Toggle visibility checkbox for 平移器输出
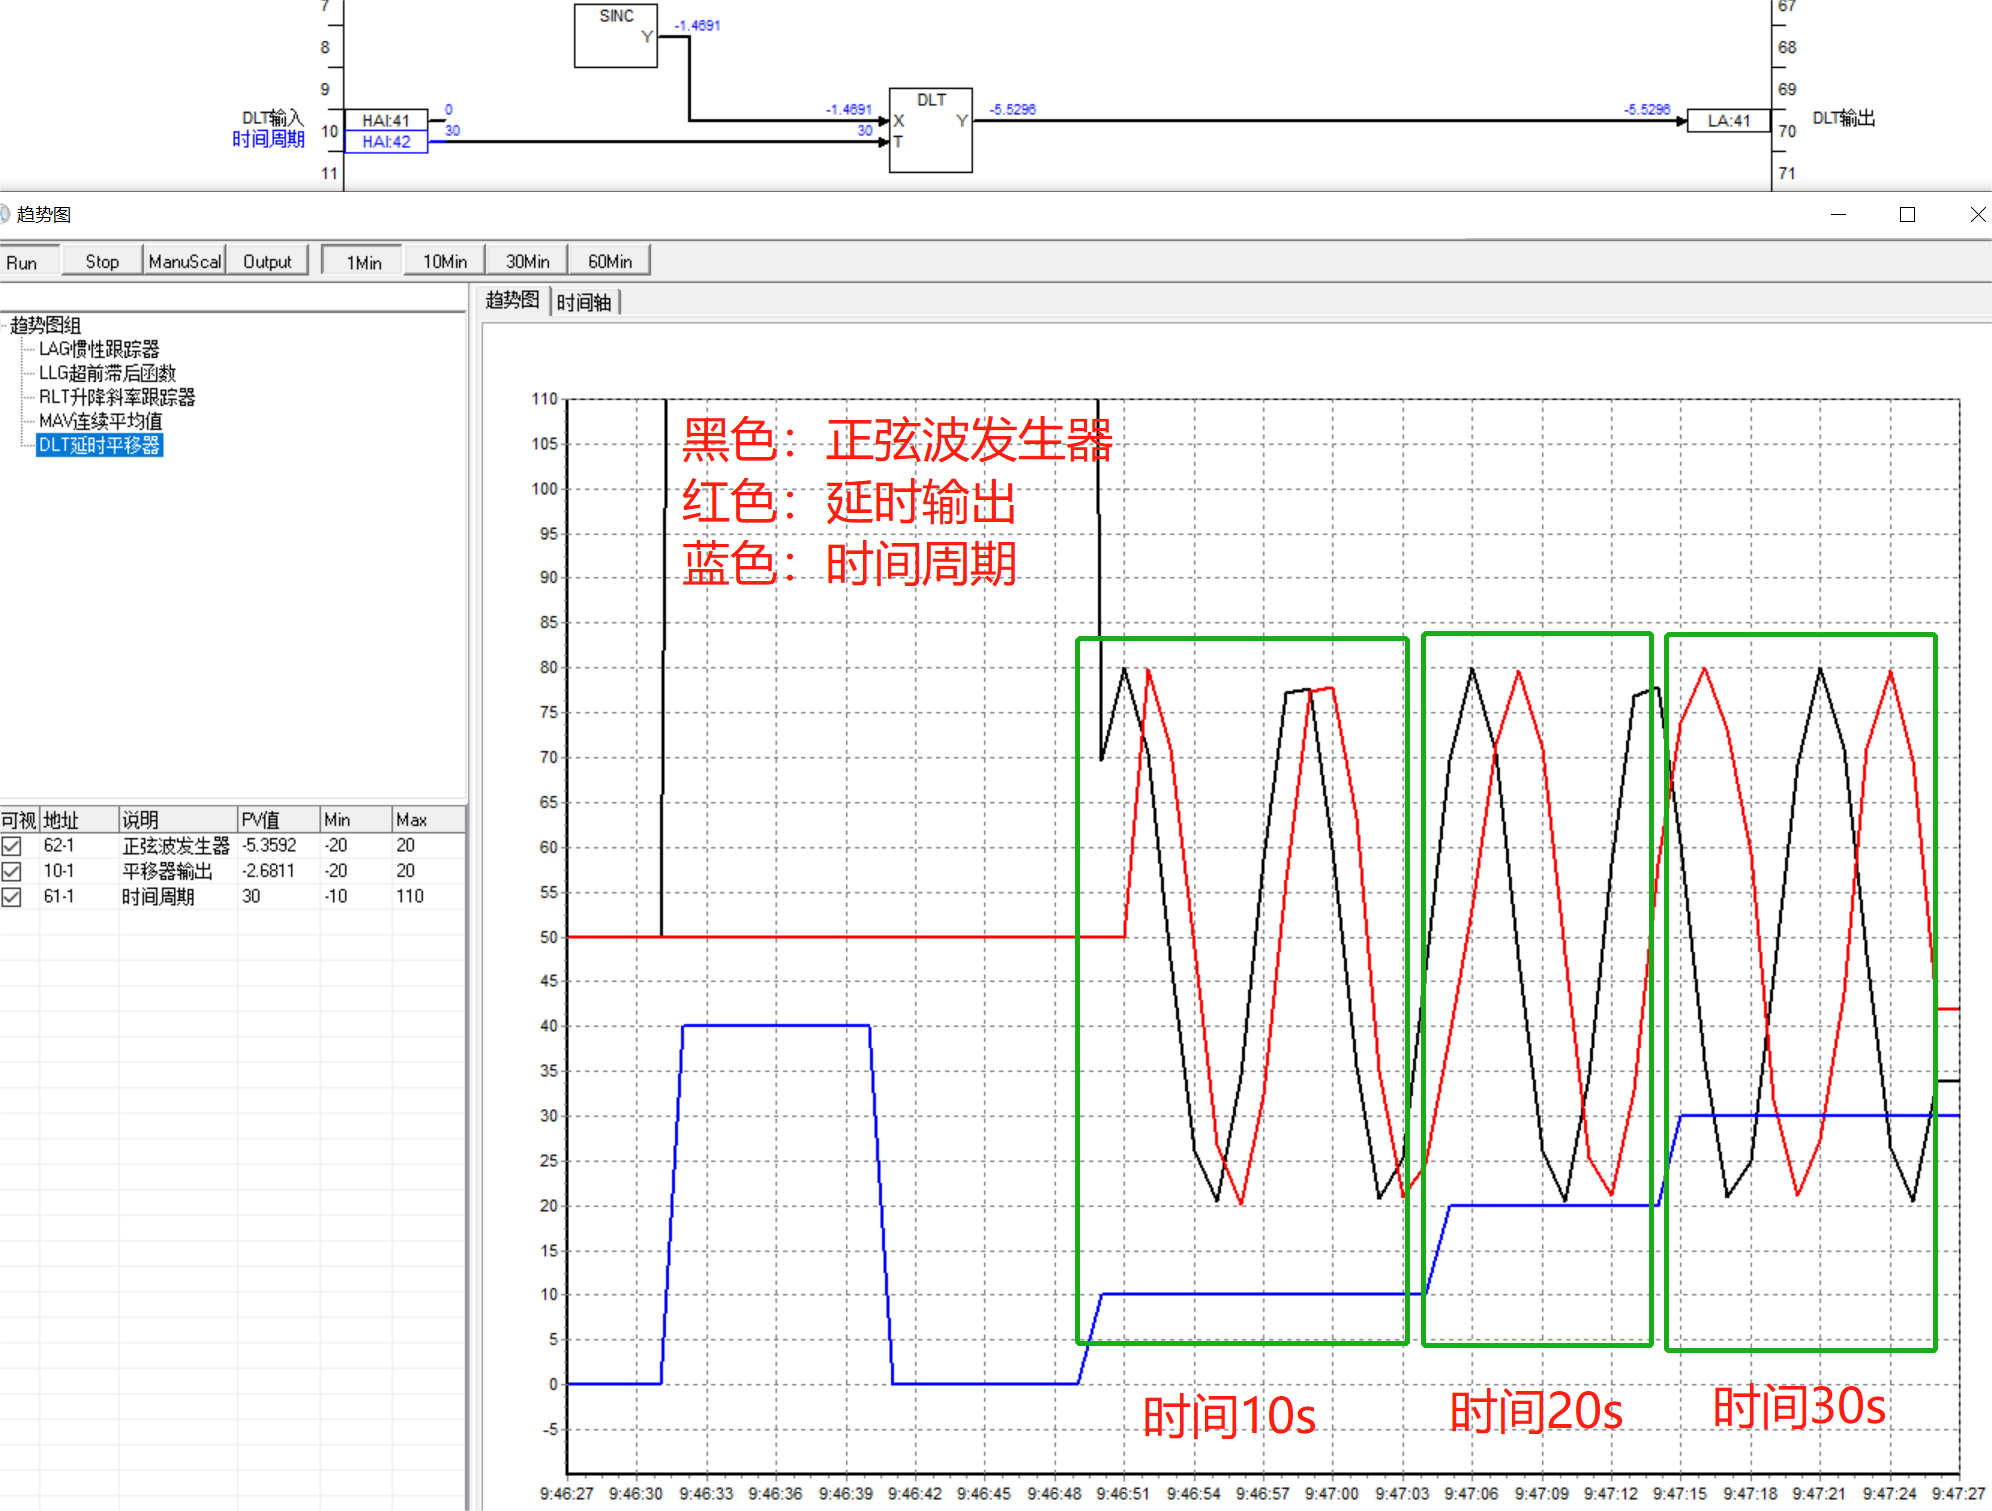This screenshot has height=1511, width=1992. point(12,871)
